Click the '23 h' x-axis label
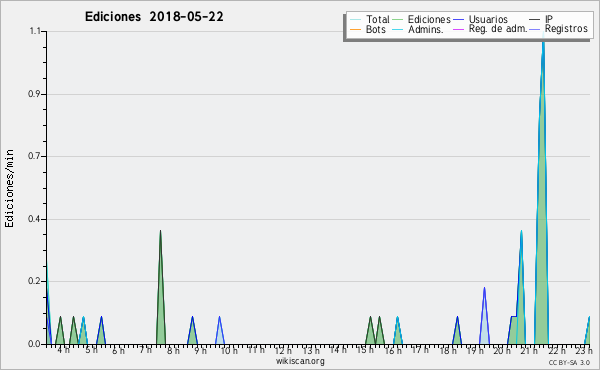Viewport: 600px width, 370px height. 584,350
